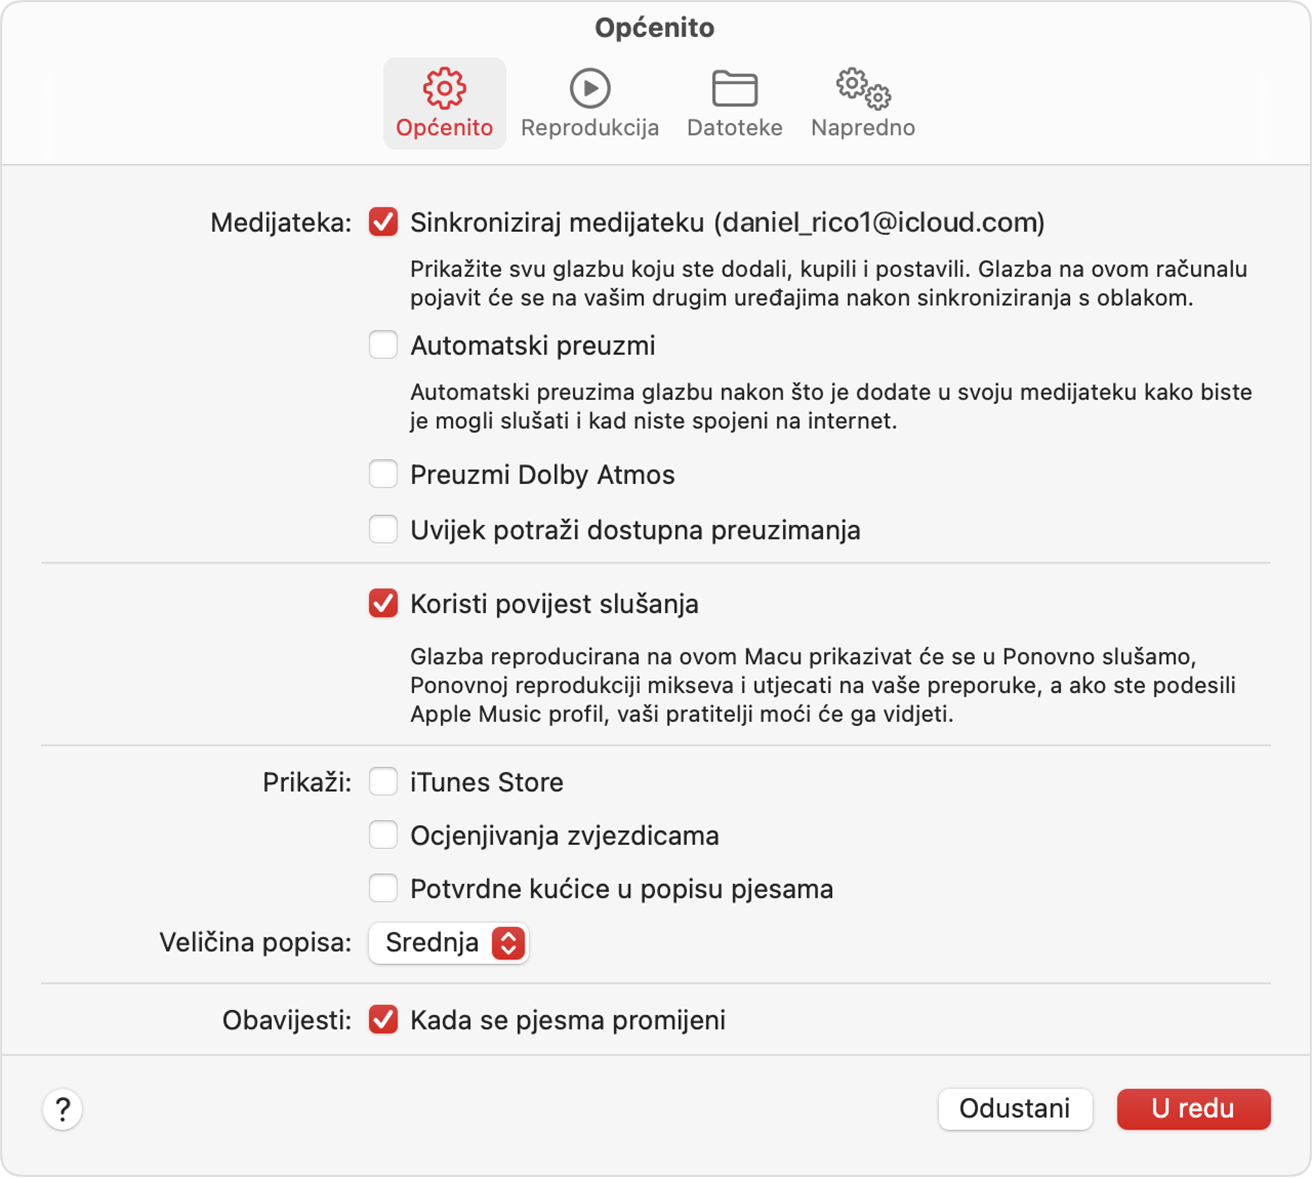Switch to the Reprodukcija tab
The height and width of the screenshot is (1178, 1312).
click(x=589, y=103)
